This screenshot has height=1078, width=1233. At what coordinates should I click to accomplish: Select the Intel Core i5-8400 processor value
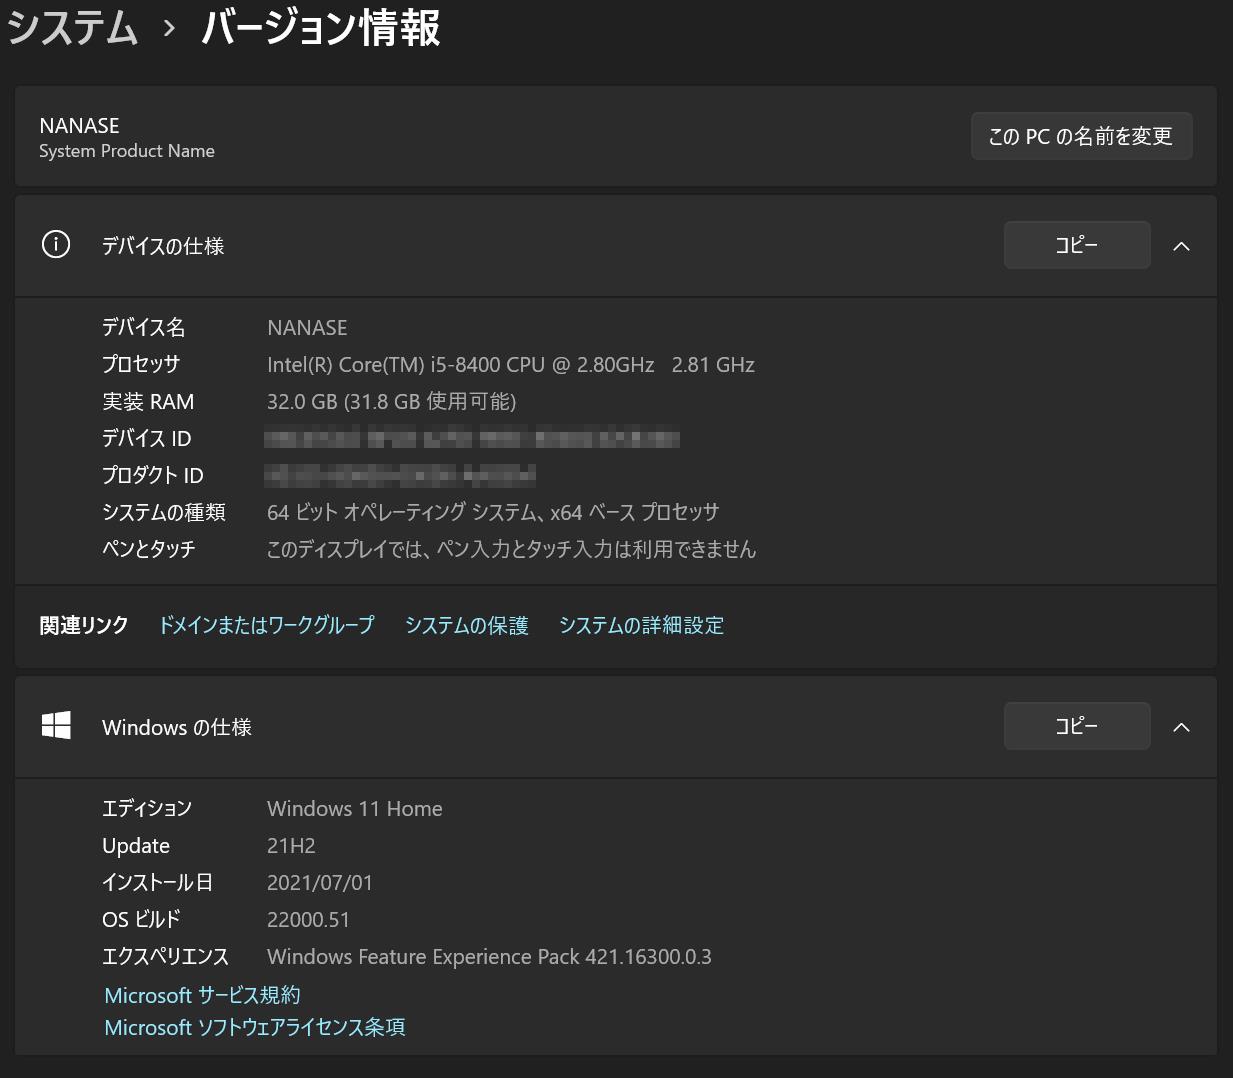point(511,365)
